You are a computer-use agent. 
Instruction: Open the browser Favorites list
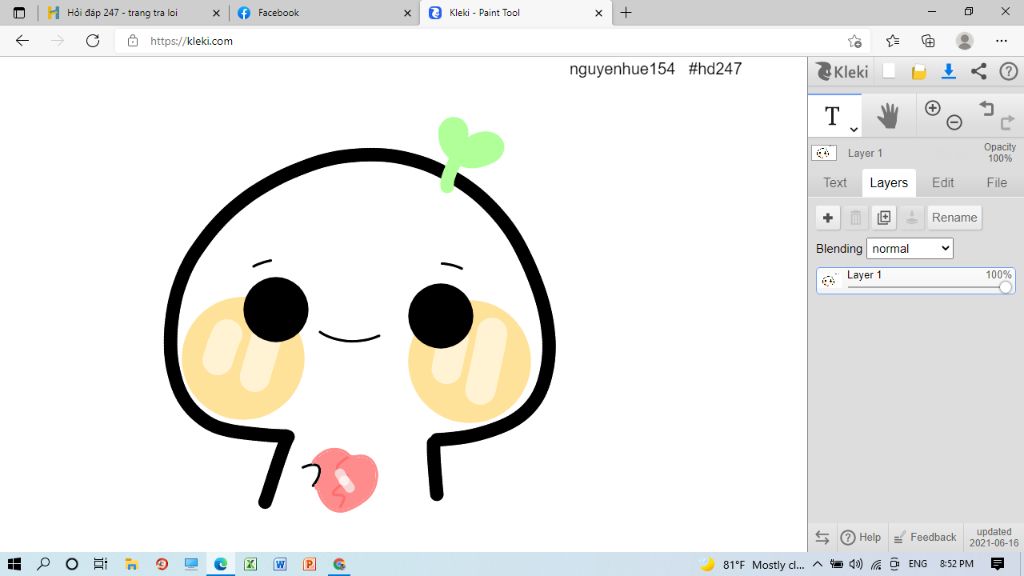893,41
